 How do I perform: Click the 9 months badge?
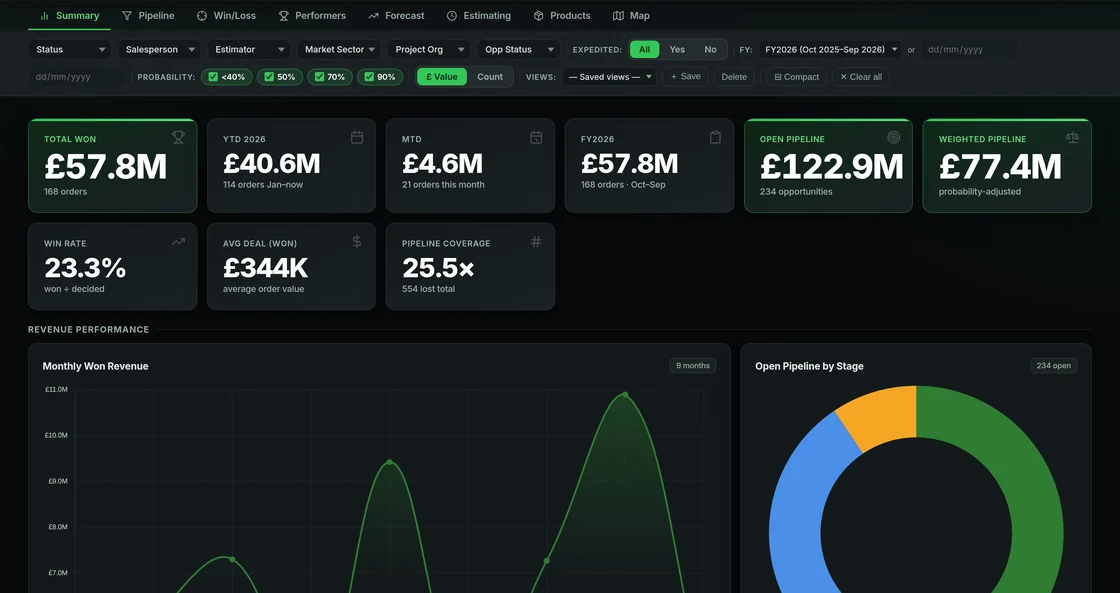(693, 365)
